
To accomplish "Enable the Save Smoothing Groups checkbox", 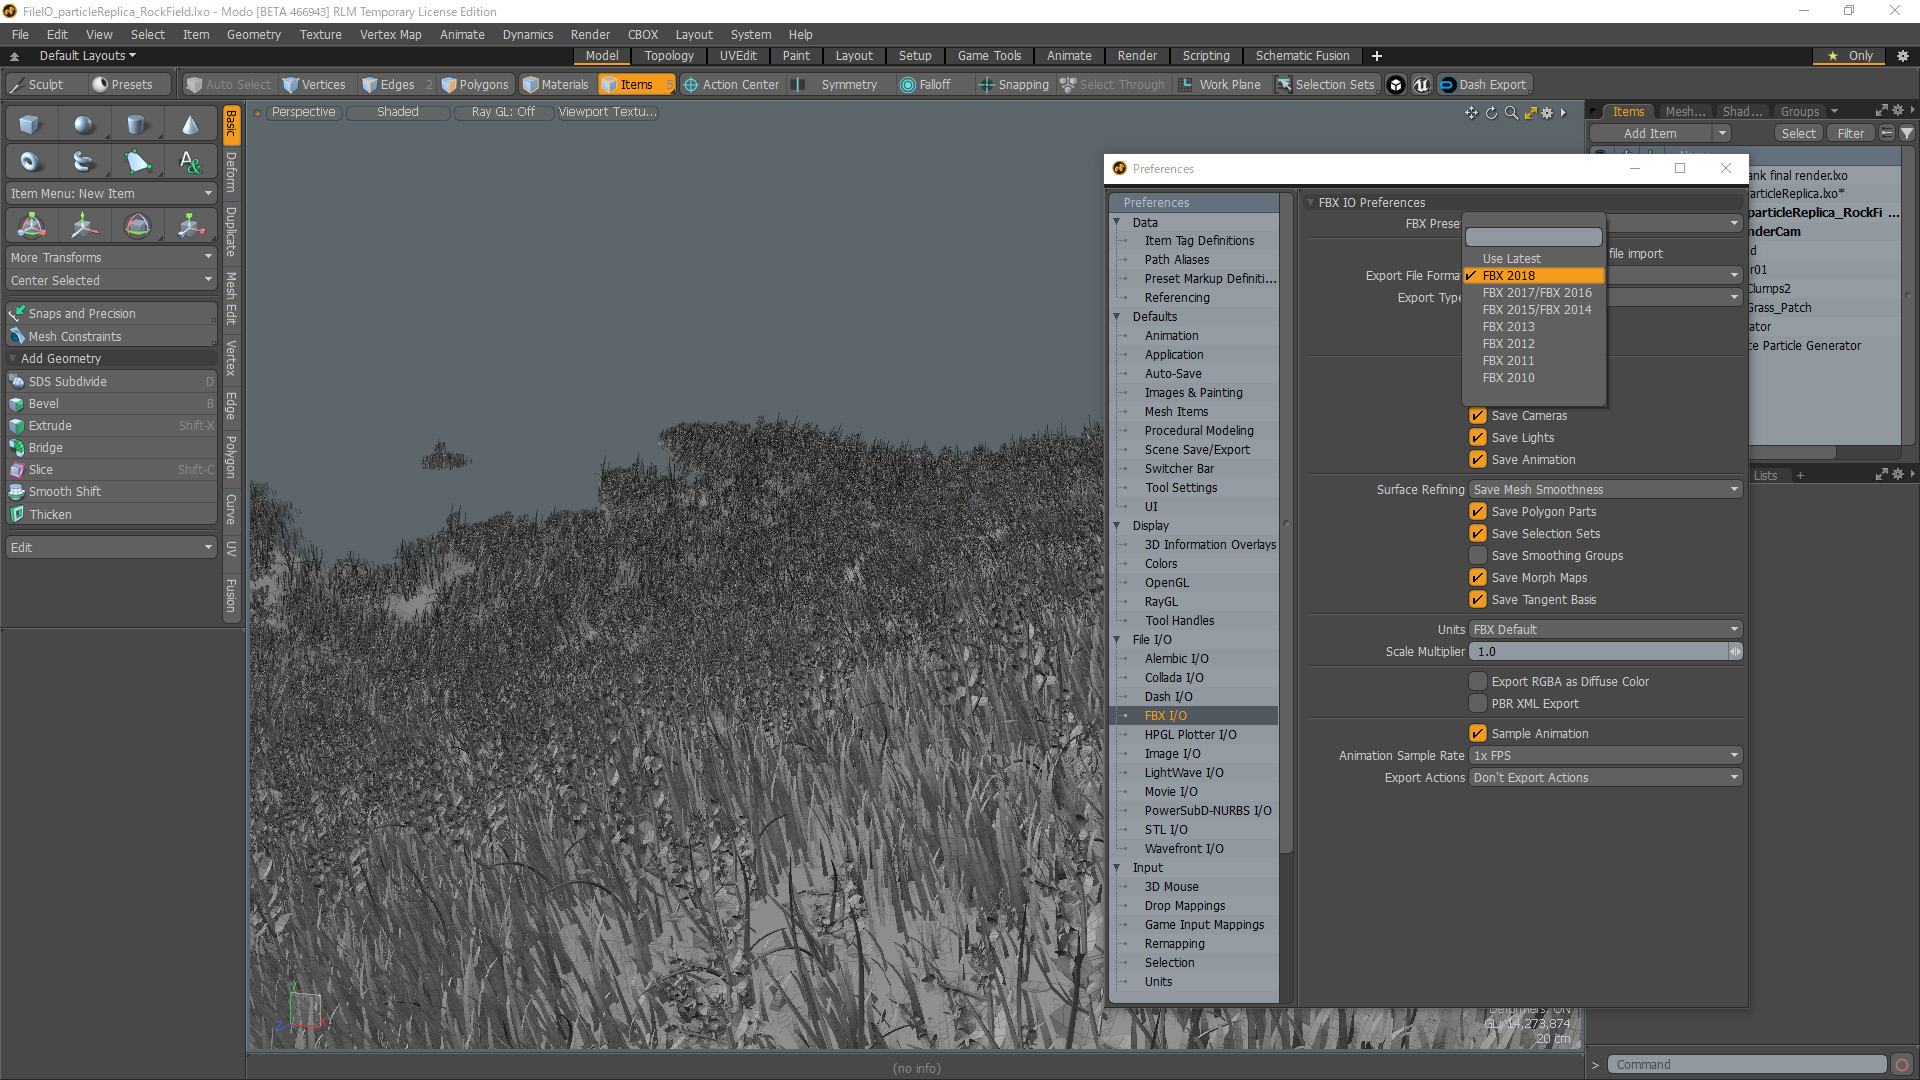I will coord(1477,556).
